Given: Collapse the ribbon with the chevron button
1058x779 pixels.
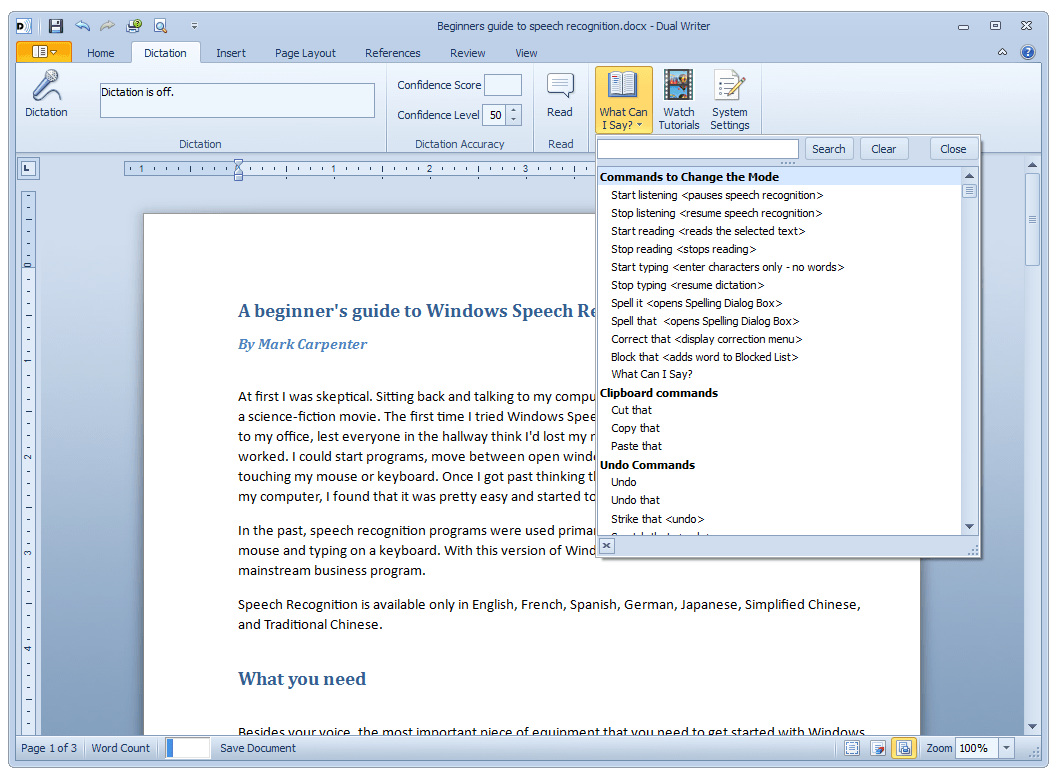Looking at the screenshot, I should [x=1003, y=52].
